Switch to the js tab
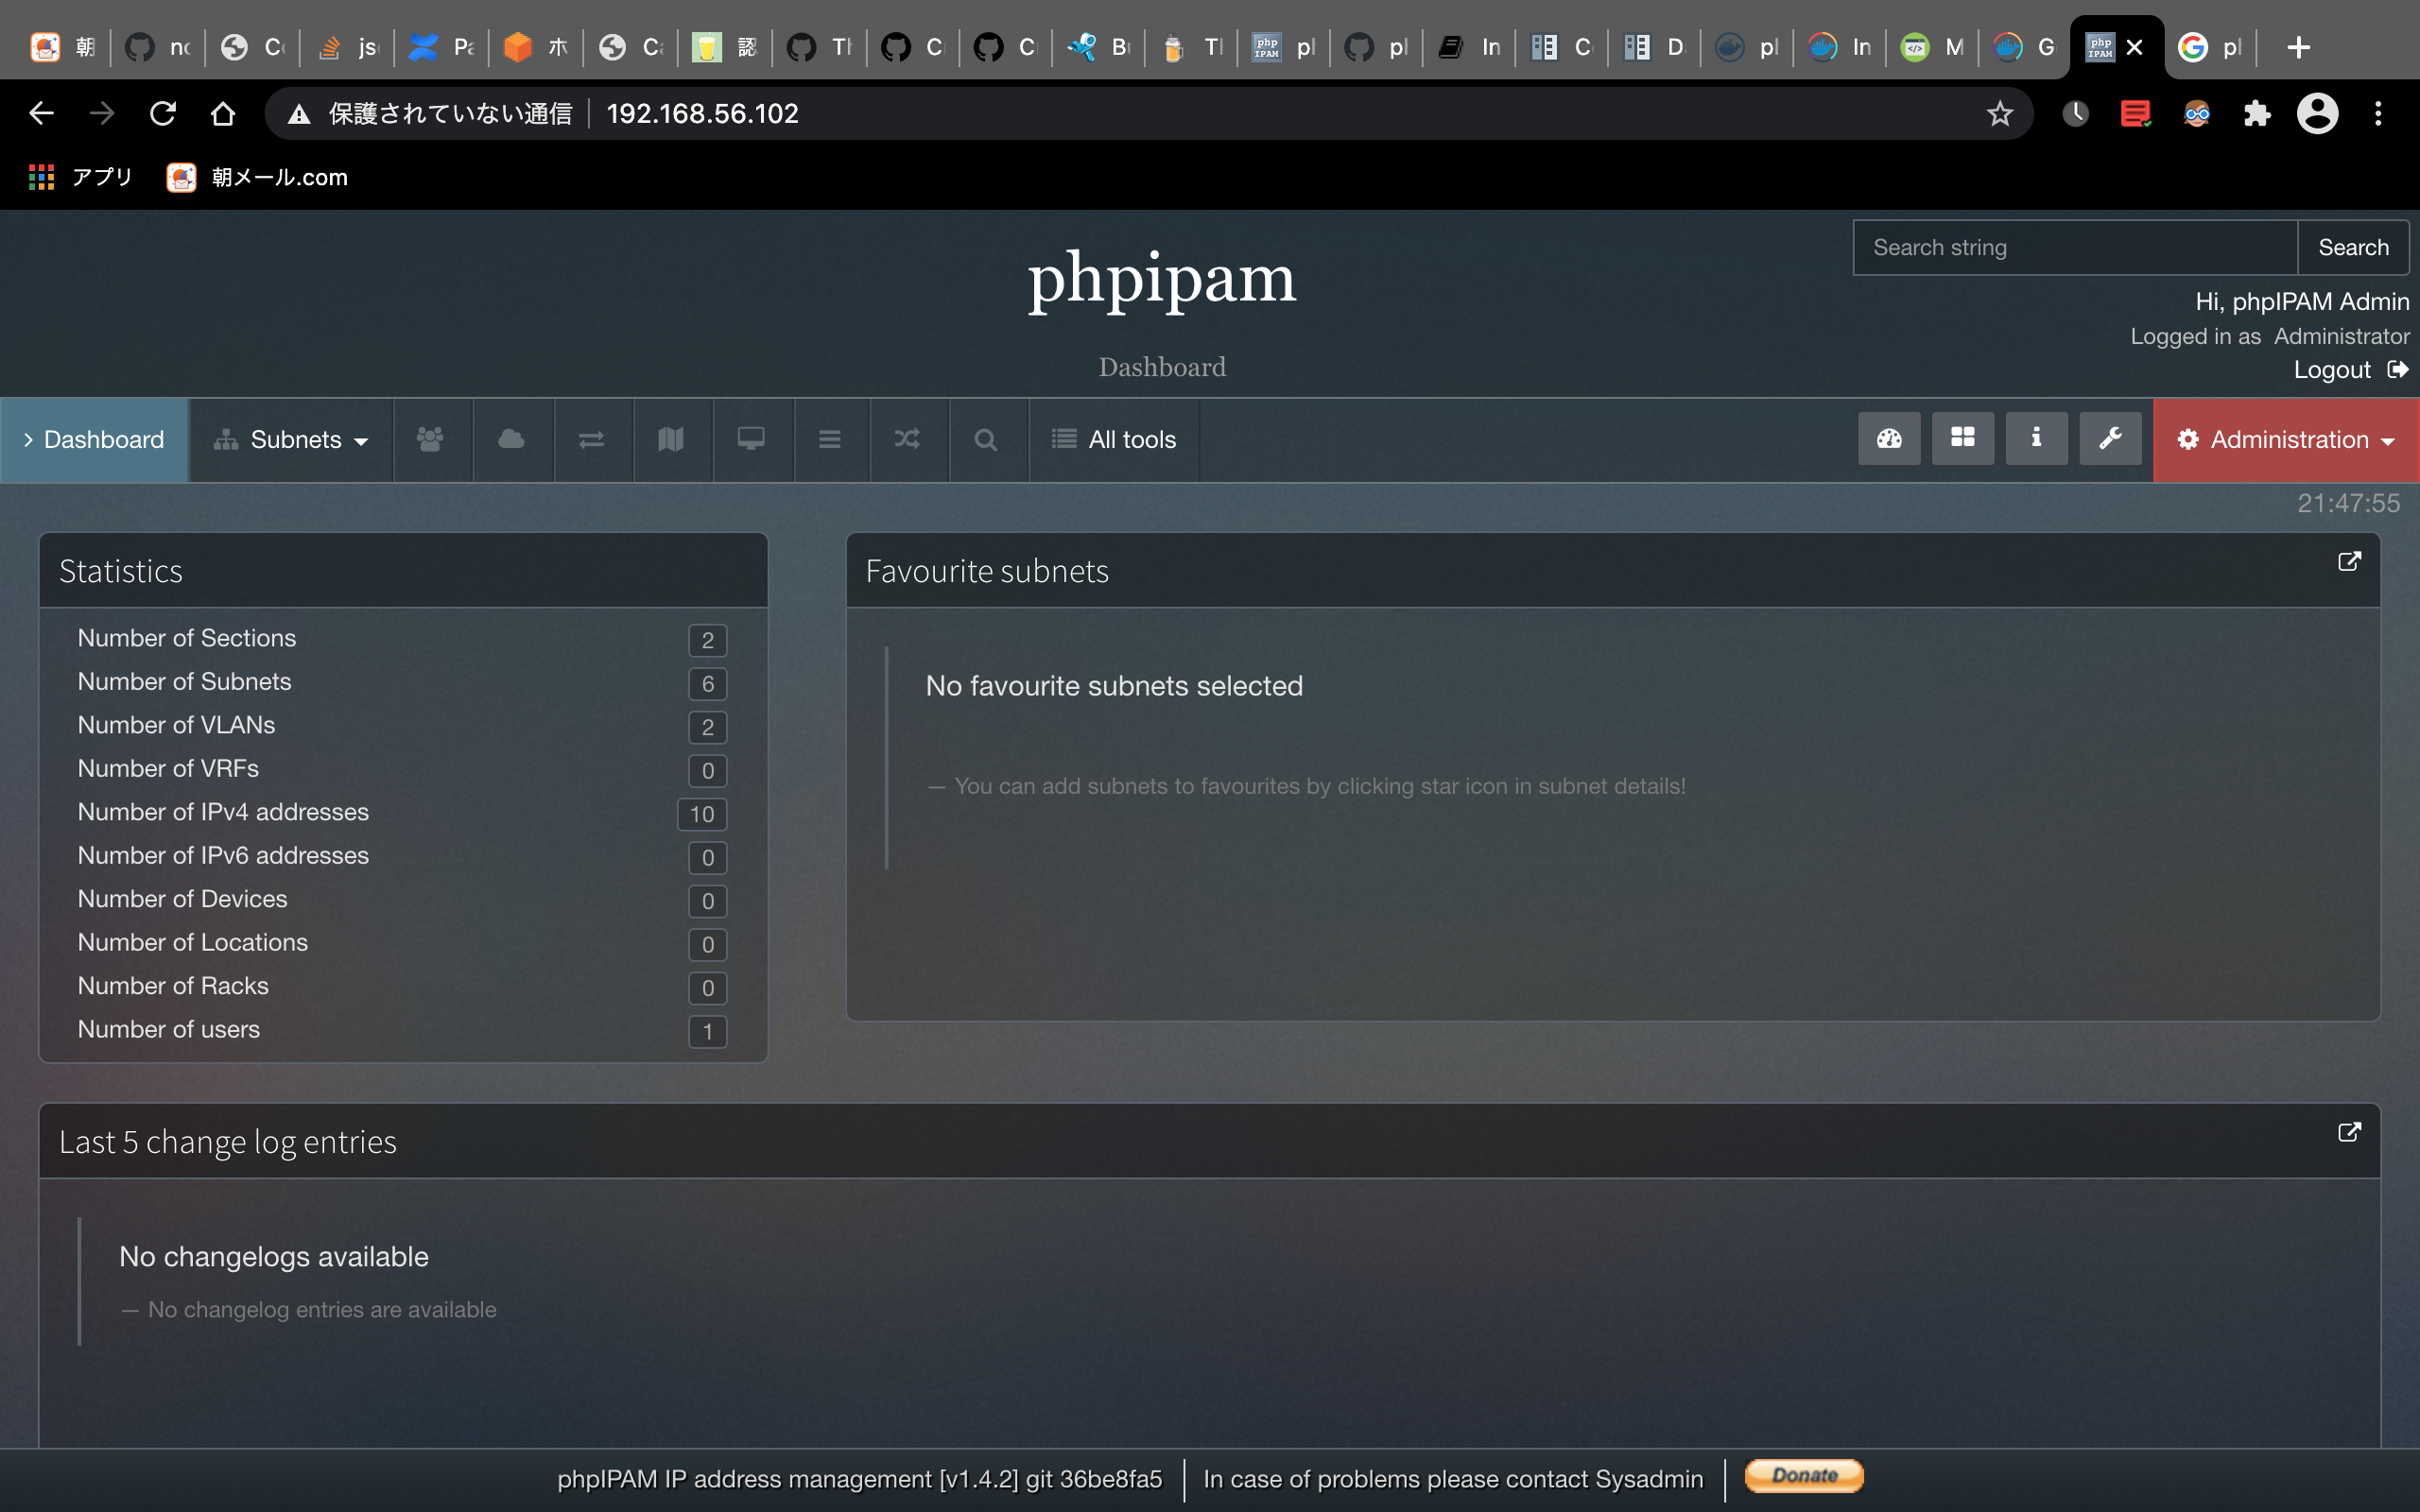The width and height of the screenshot is (2420, 1512). [347, 47]
